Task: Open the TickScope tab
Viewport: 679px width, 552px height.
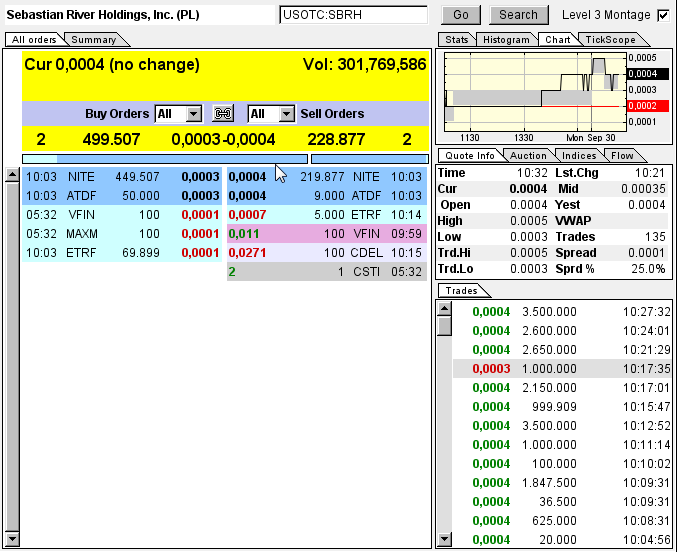Action: point(610,40)
